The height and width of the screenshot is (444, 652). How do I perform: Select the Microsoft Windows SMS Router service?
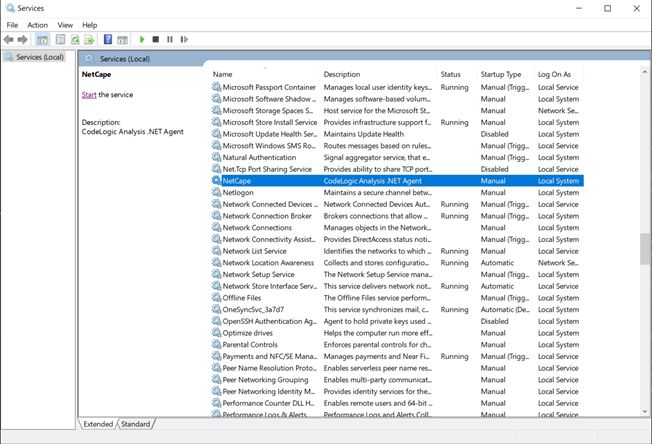click(x=397, y=146)
